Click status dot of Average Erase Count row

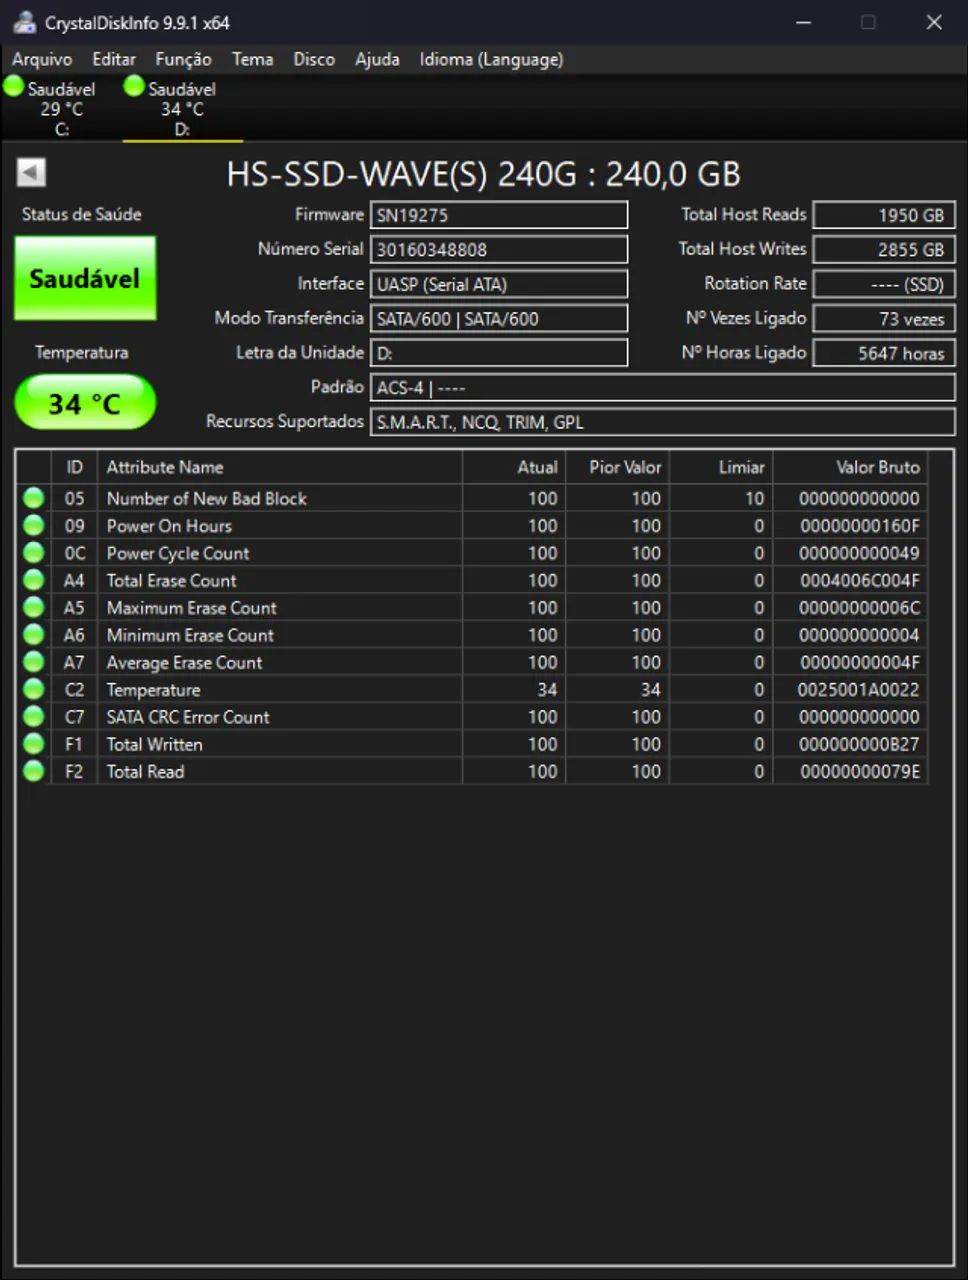pos(34,662)
